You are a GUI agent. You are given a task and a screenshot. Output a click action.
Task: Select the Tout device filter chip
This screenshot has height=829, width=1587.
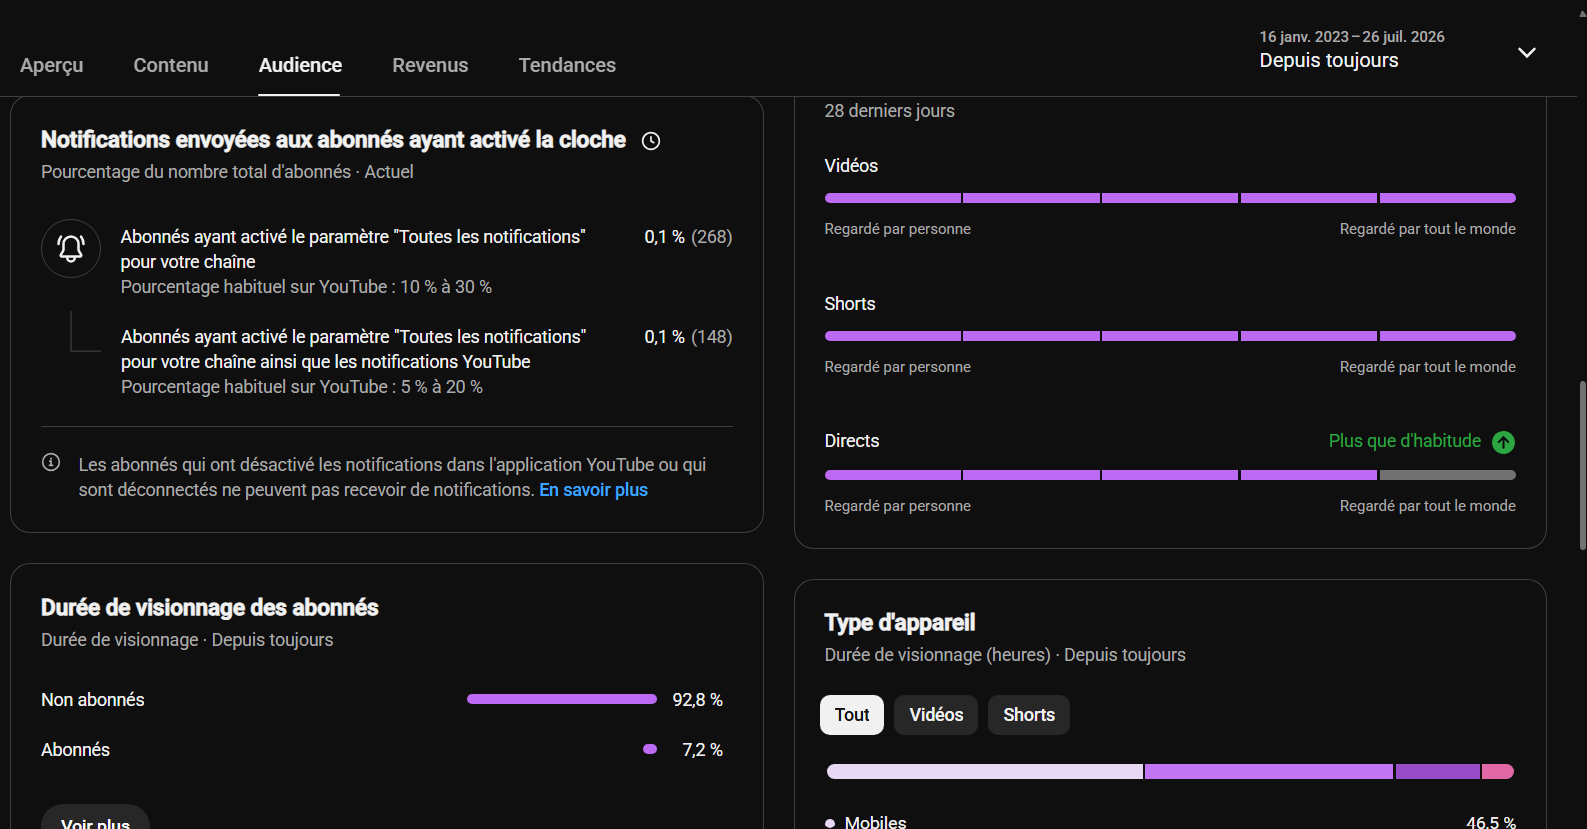click(852, 715)
